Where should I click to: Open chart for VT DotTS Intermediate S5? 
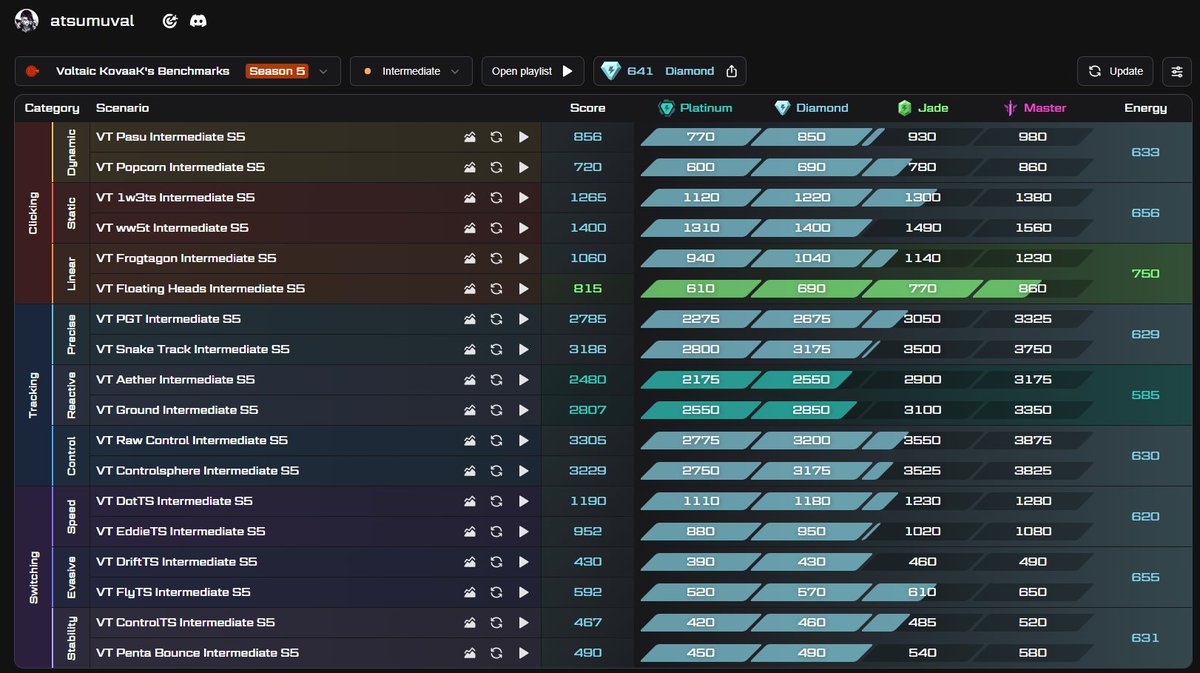[x=470, y=501]
